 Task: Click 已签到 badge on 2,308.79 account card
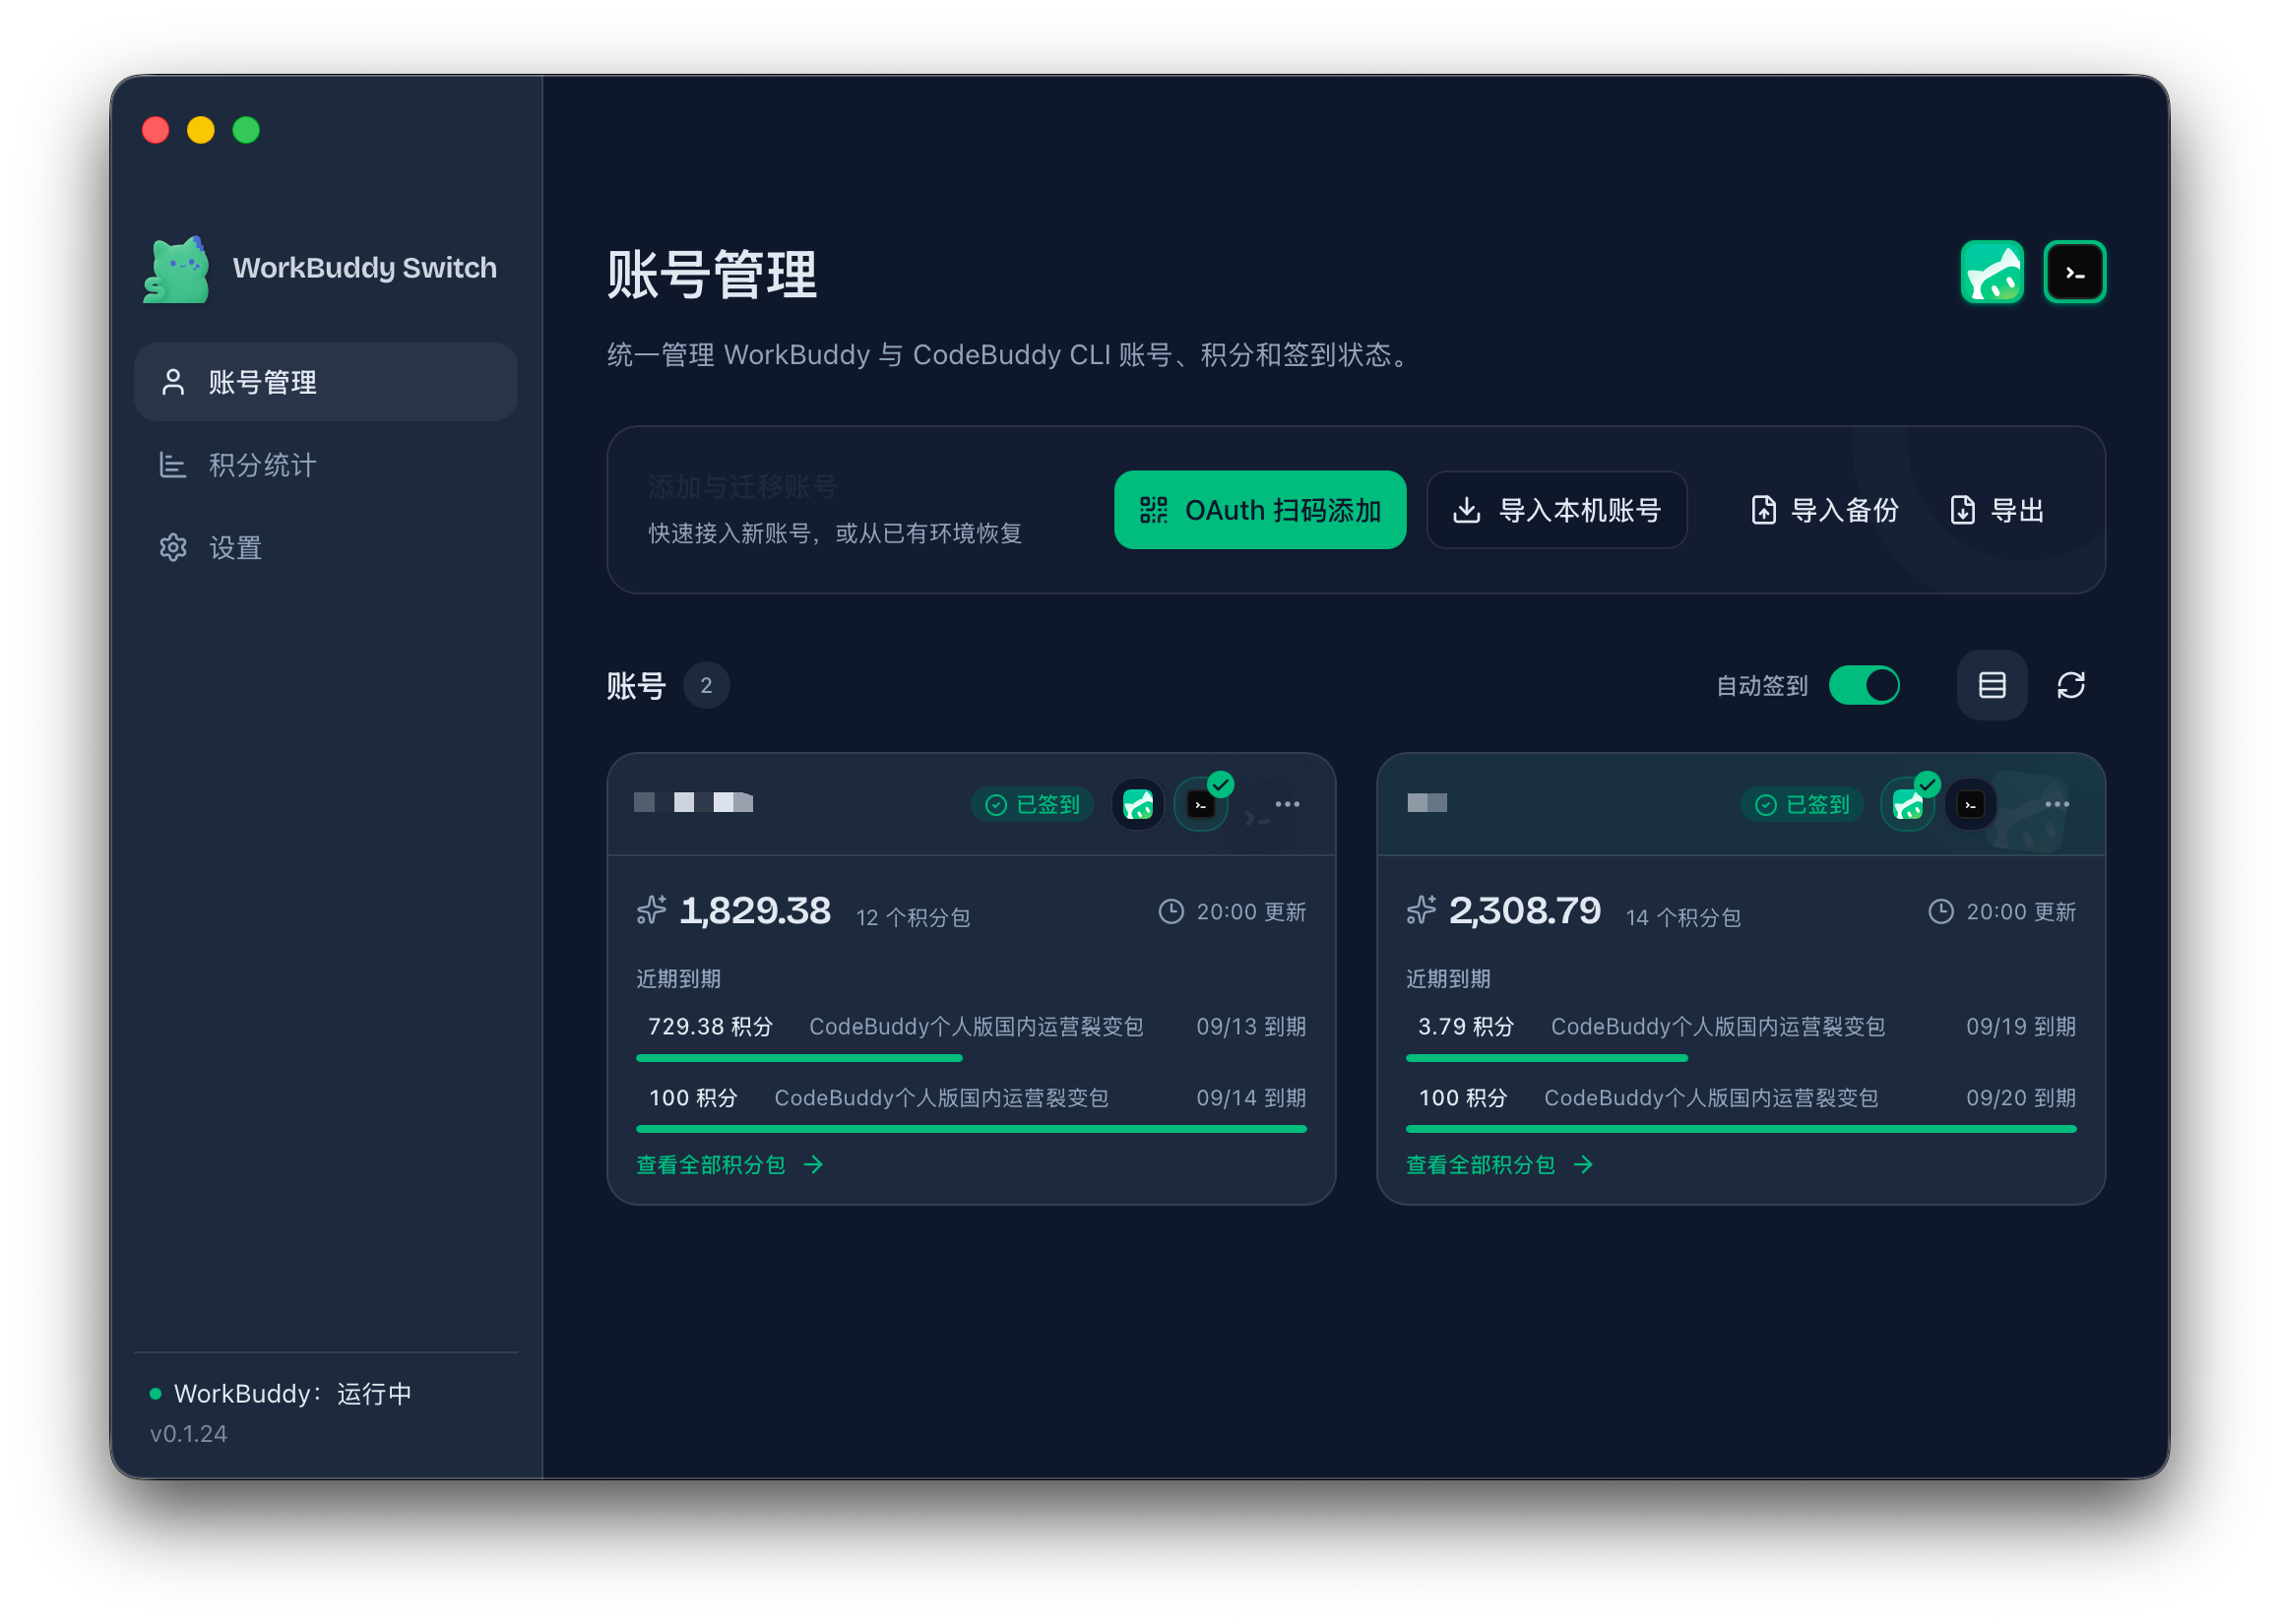pos(1802,804)
